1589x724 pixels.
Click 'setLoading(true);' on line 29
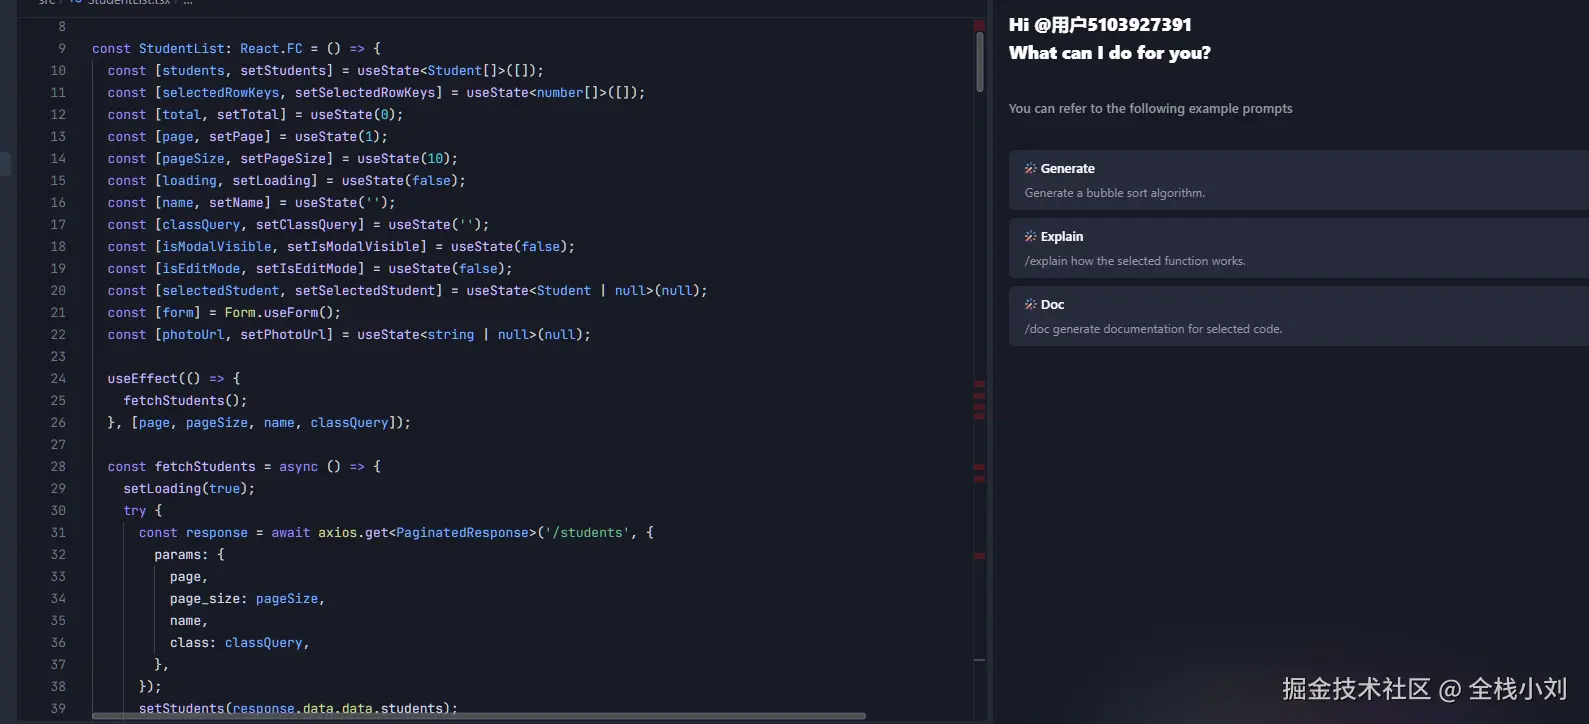[190, 488]
